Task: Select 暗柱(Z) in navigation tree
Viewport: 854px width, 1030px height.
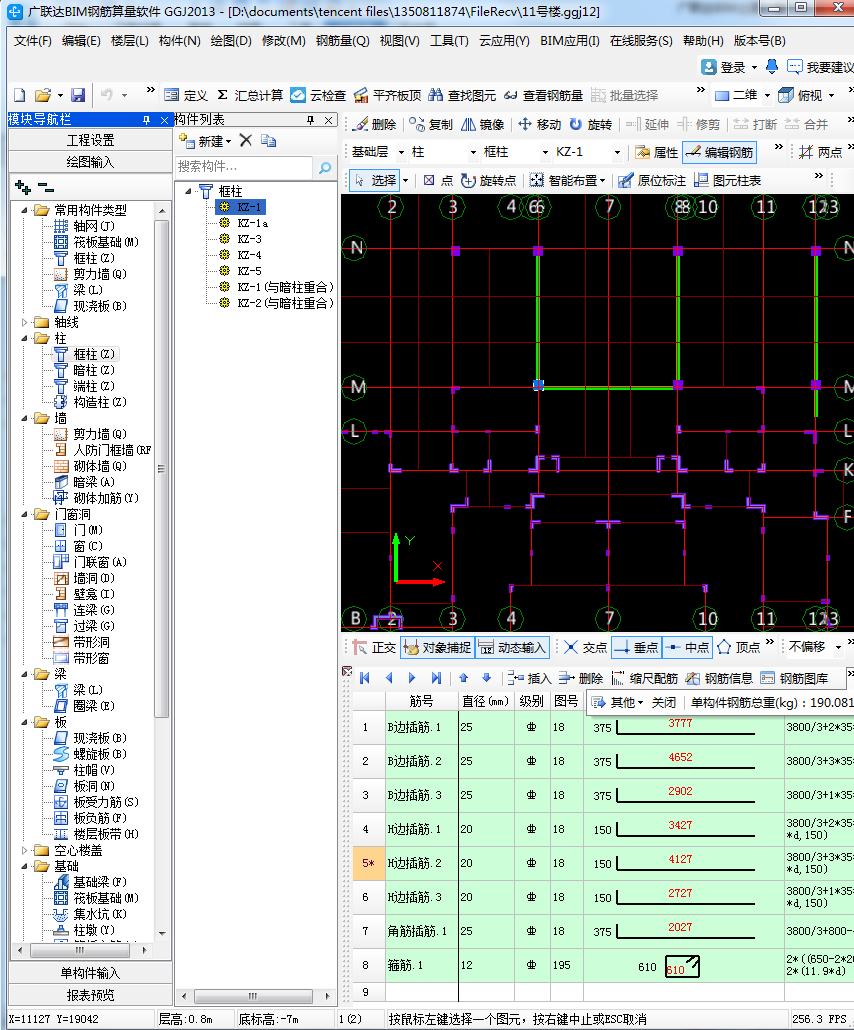Action: pos(94,370)
